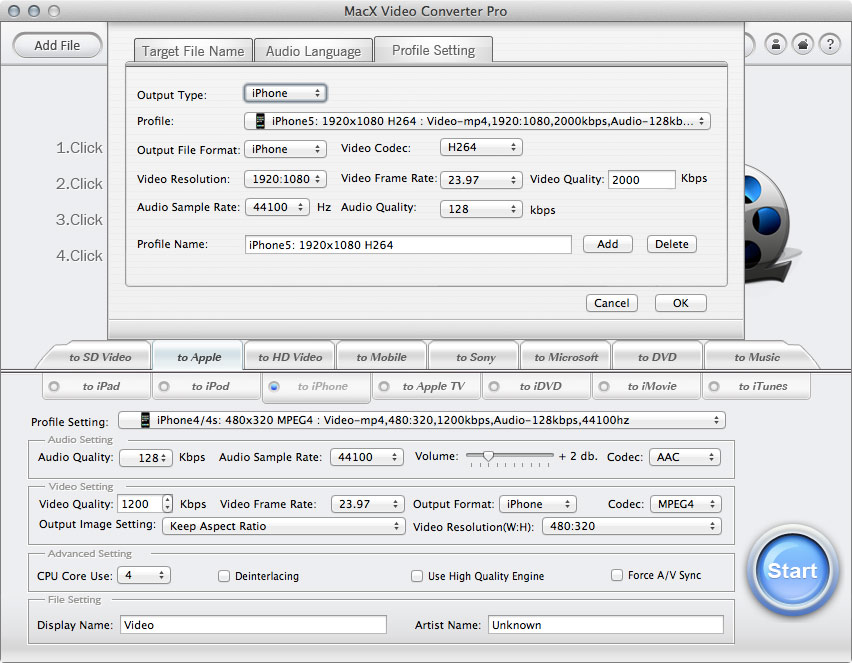Open the home page icon
This screenshot has height=663, width=852.
pos(802,45)
